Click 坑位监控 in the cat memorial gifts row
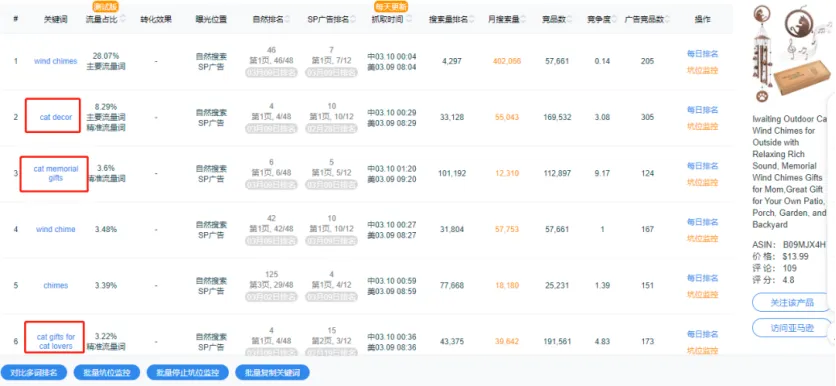 coord(702,182)
